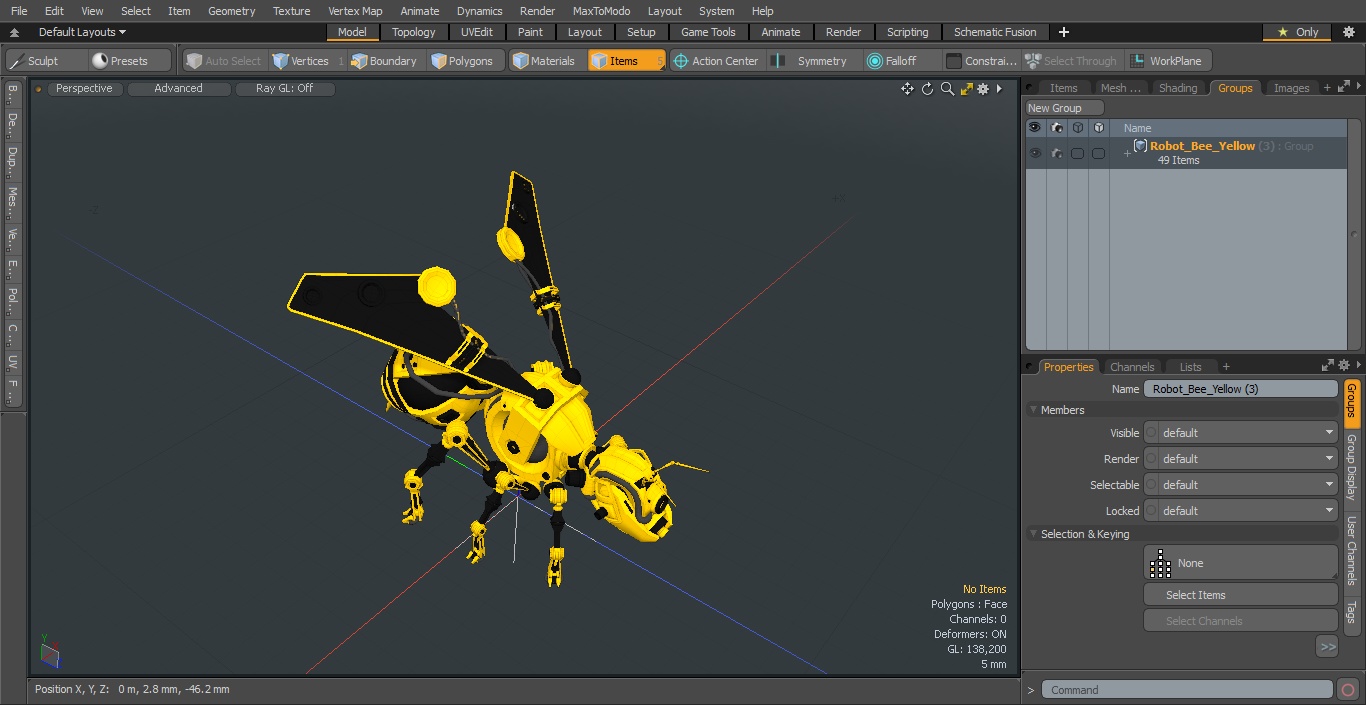The image size is (1366, 705).
Task: Open the Visible dropdown
Action: click(x=1248, y=433)
